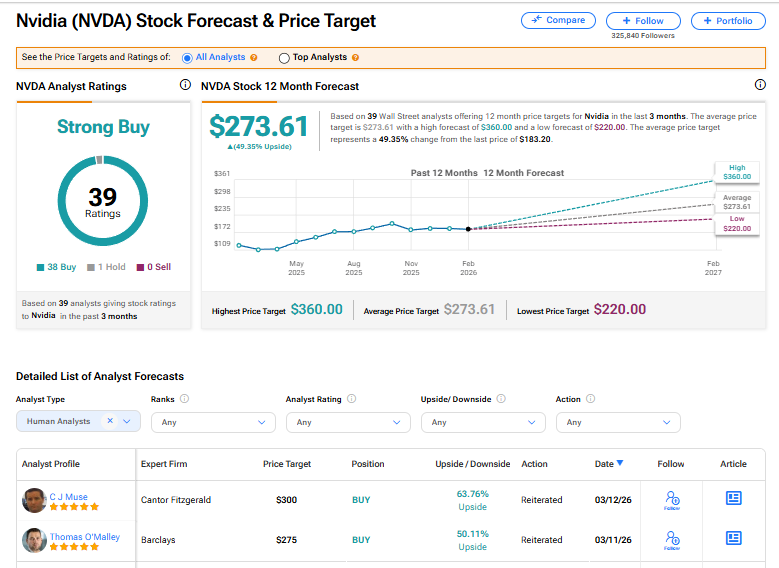Click info icon next to Upside/Downside filter
Image resolution: width=779 pixels, height=568 pixels.
(x=500, y=399)
